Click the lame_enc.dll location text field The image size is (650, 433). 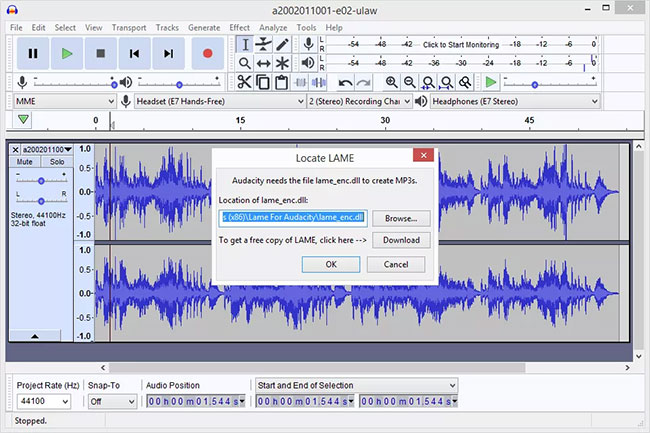[x=293, y=218]
